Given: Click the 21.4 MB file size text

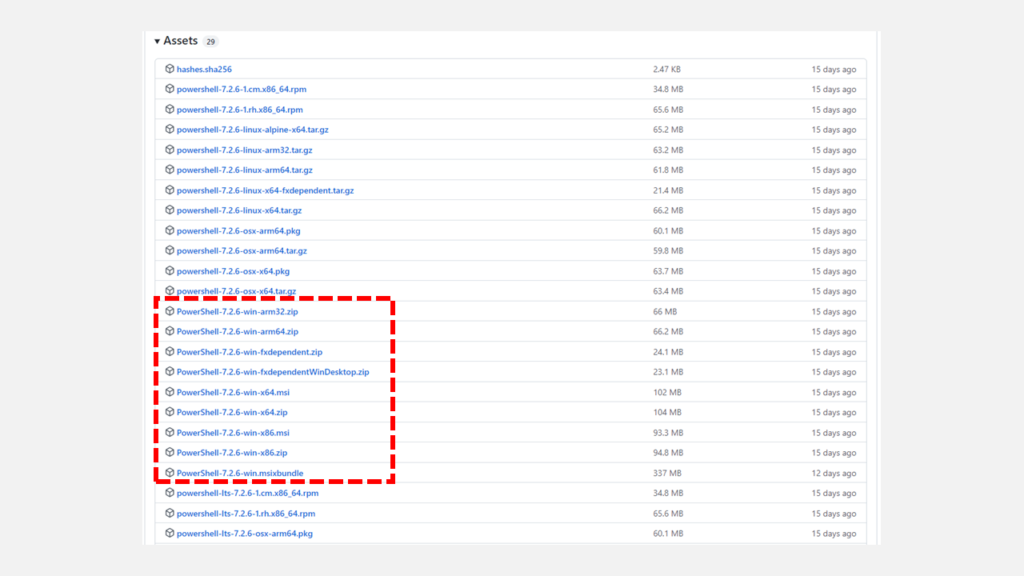Looking at the screenshot, I should 668,191.
